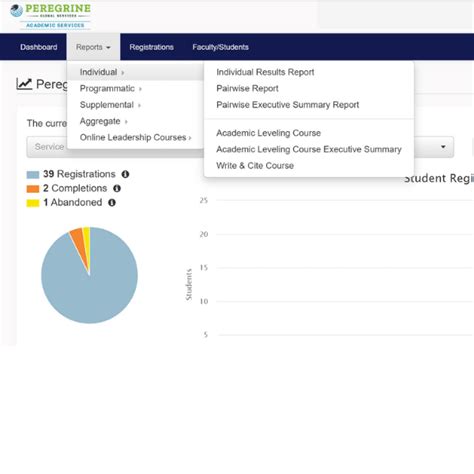The width and height of the screenshot is (474, 474).
Task: Select Academic Leveling Course Executive Summary
Action: click(x=309, y=149)
